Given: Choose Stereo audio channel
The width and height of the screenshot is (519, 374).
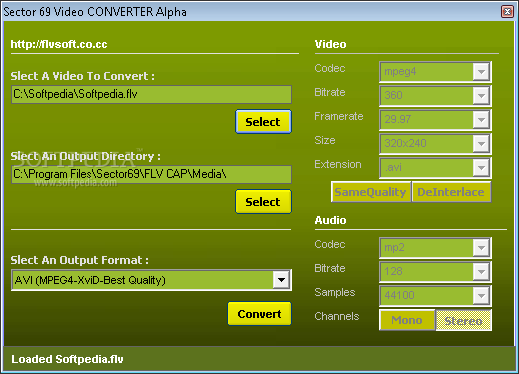Looking at the screenshot, I should [x=463, y=320].
